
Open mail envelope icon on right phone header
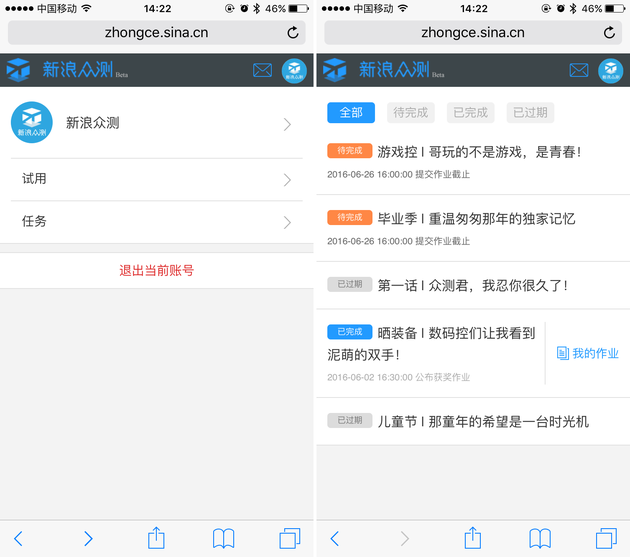[579, 70]
